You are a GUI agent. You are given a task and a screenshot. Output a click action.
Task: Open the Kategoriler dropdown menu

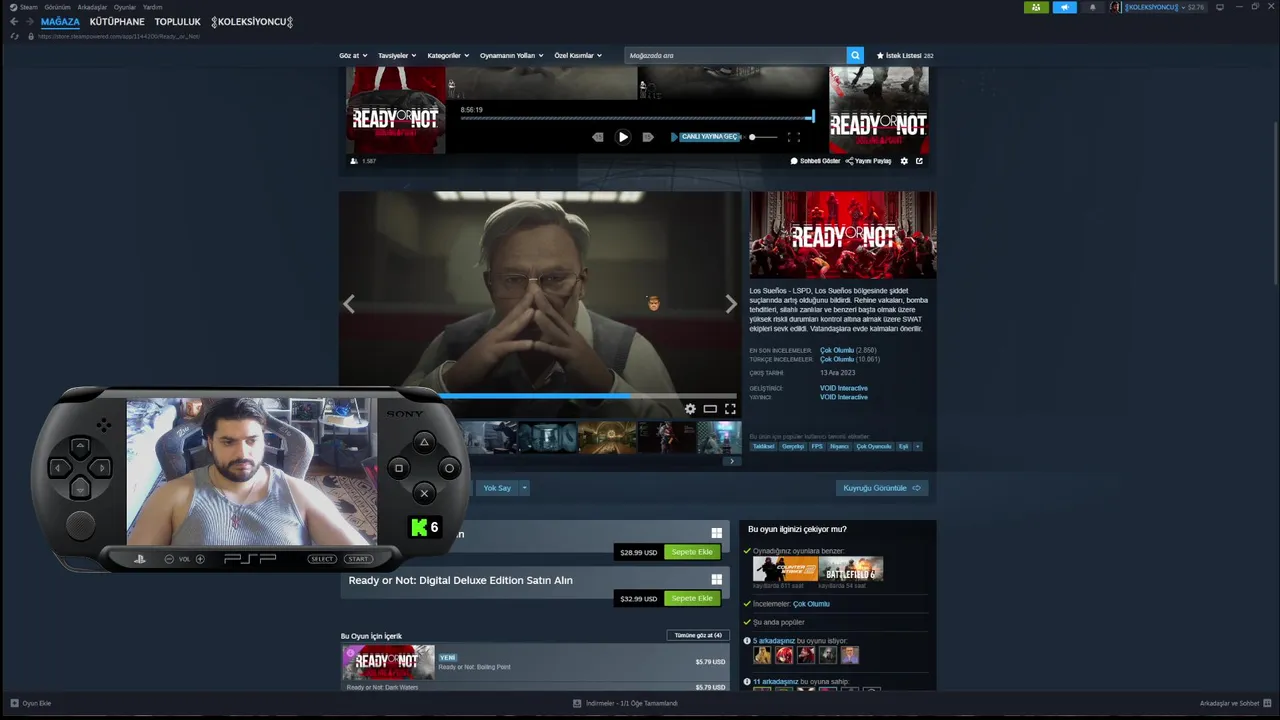(448, 56)
